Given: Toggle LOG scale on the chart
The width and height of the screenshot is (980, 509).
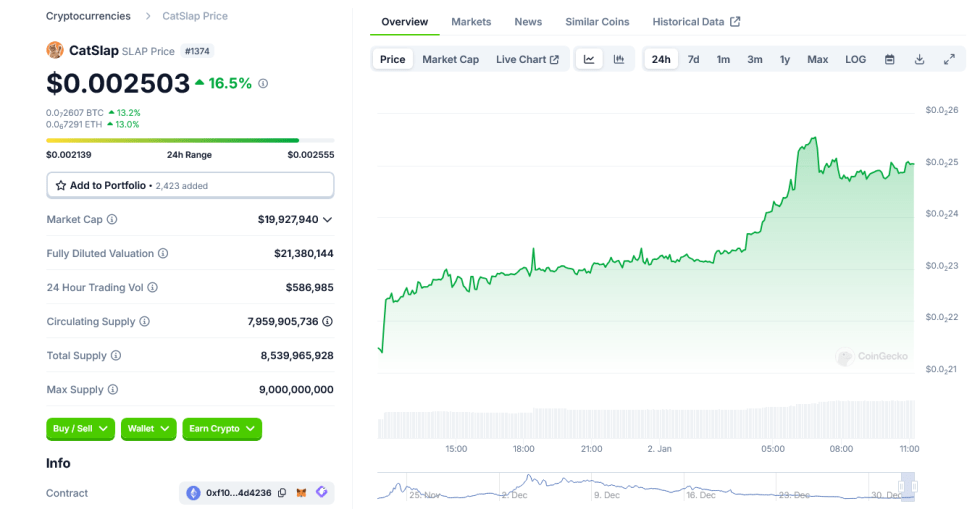Looking at the screenshot, I should tap(855, 60).
